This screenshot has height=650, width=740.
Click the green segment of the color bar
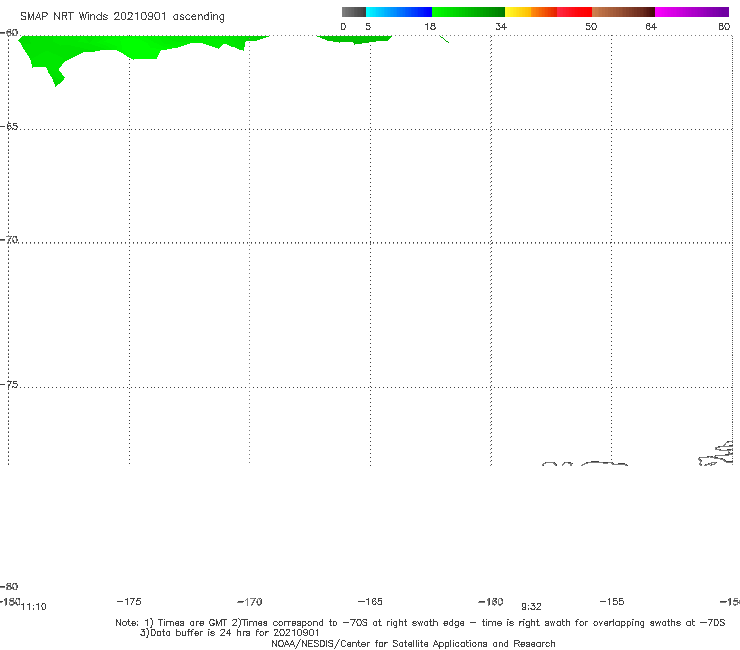click(468, 12)
